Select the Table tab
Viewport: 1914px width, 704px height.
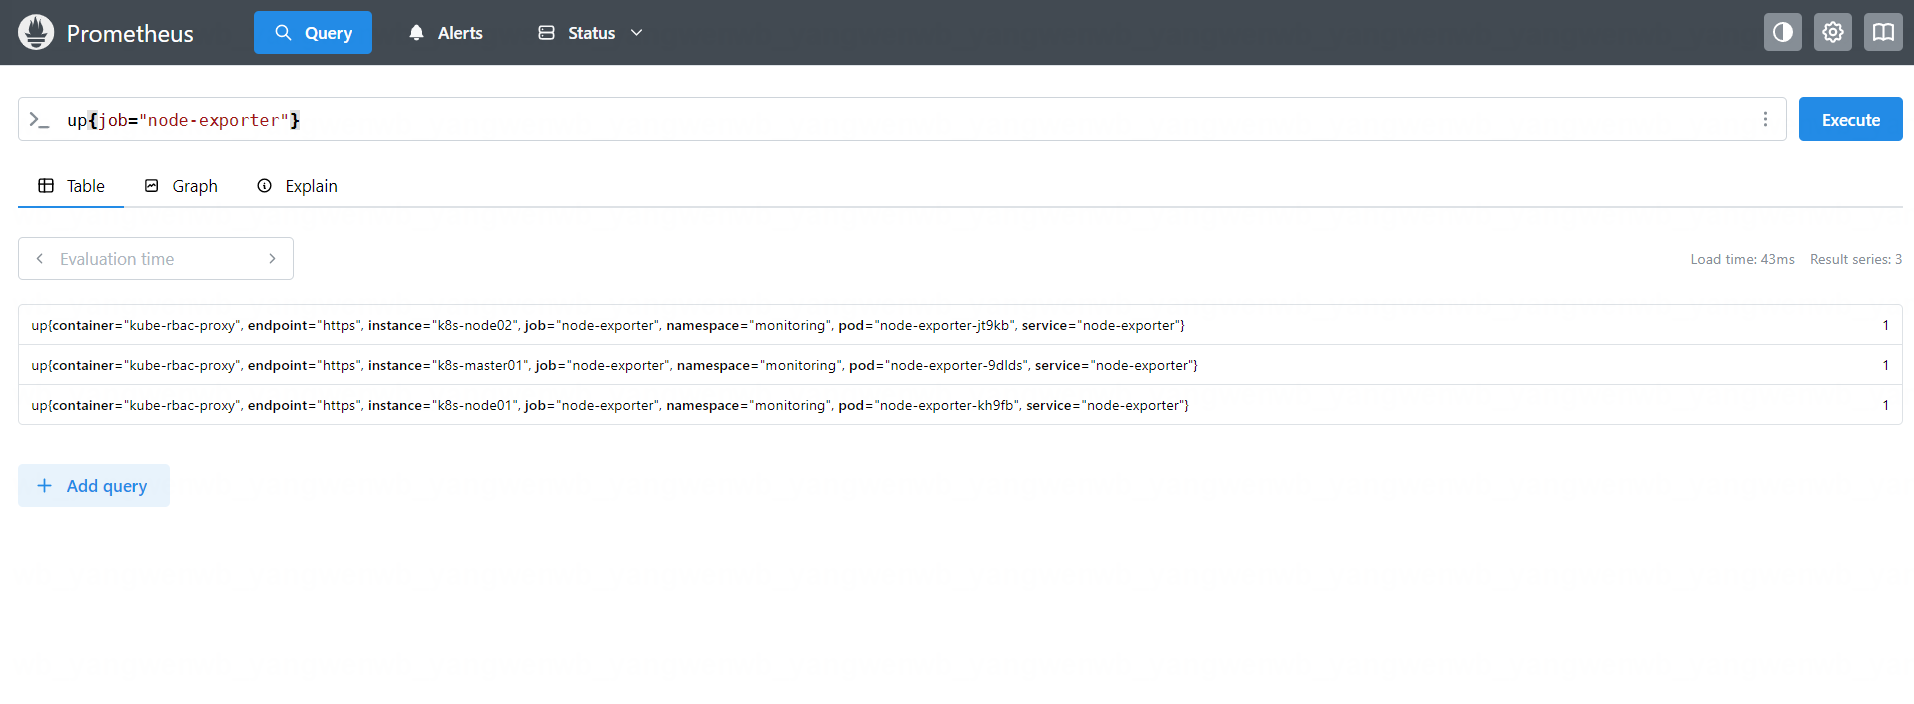pos(71,186)
